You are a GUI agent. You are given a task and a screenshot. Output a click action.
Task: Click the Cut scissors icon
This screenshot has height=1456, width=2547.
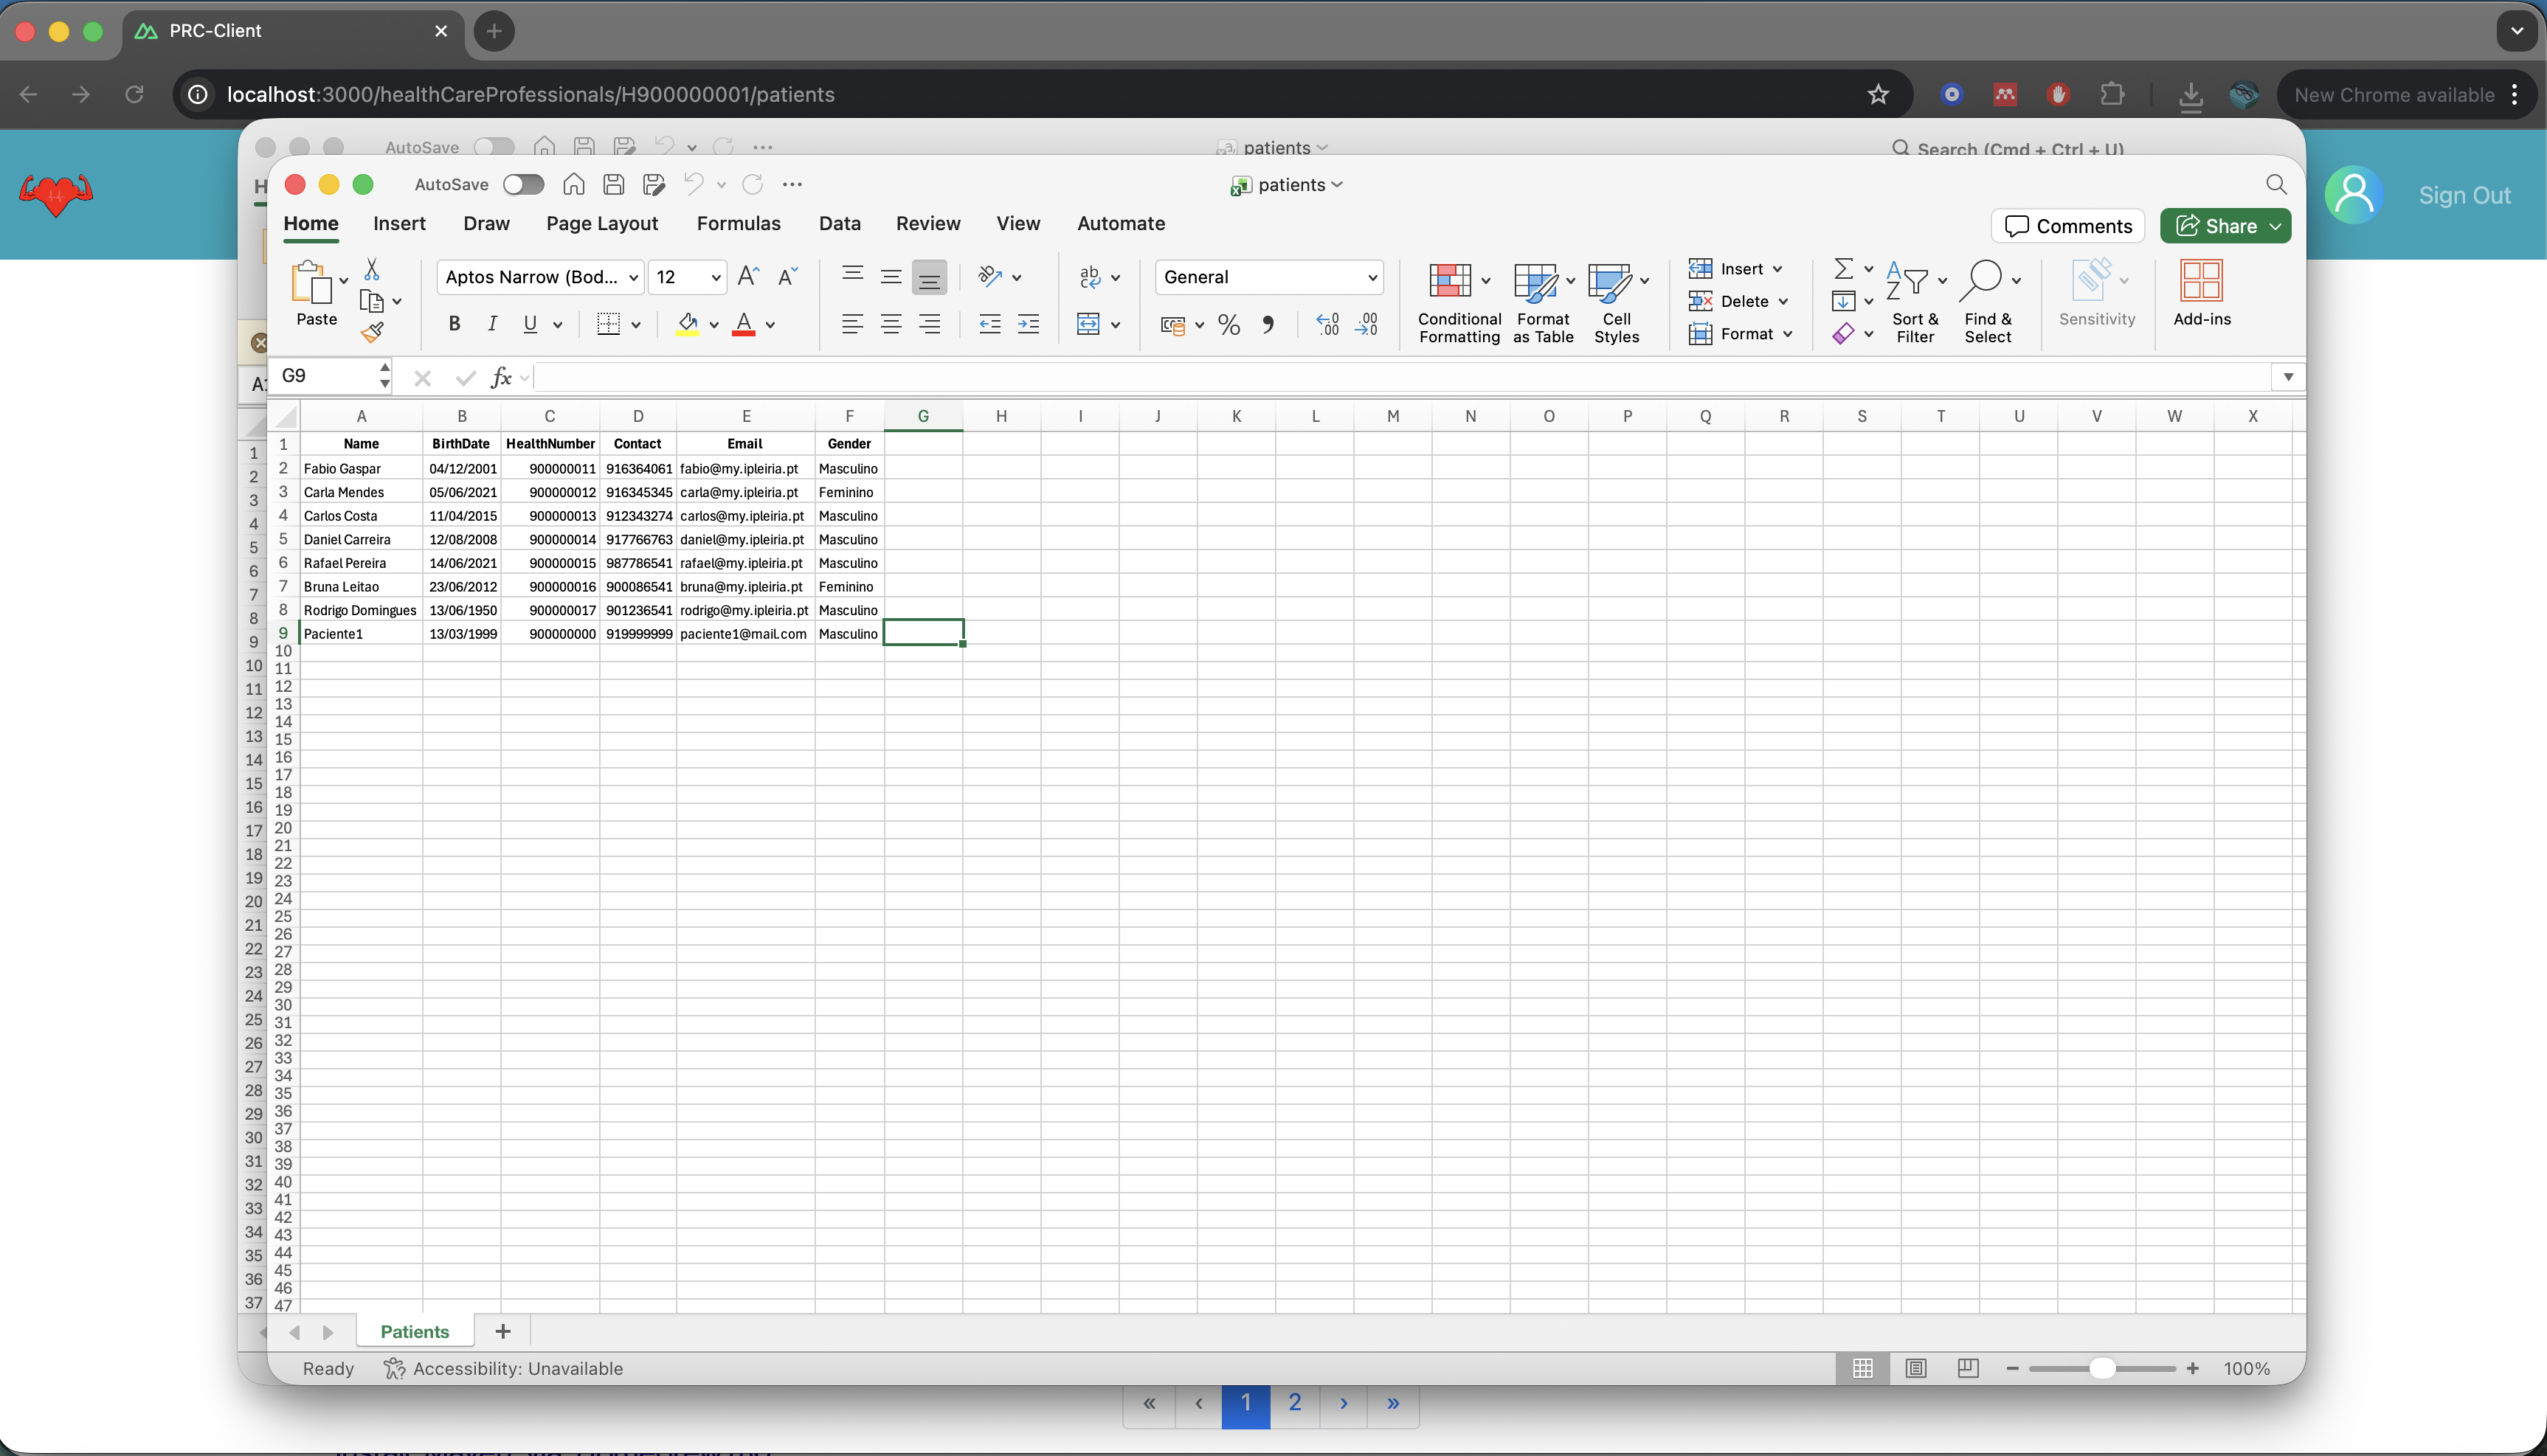(x=372, y=269)
